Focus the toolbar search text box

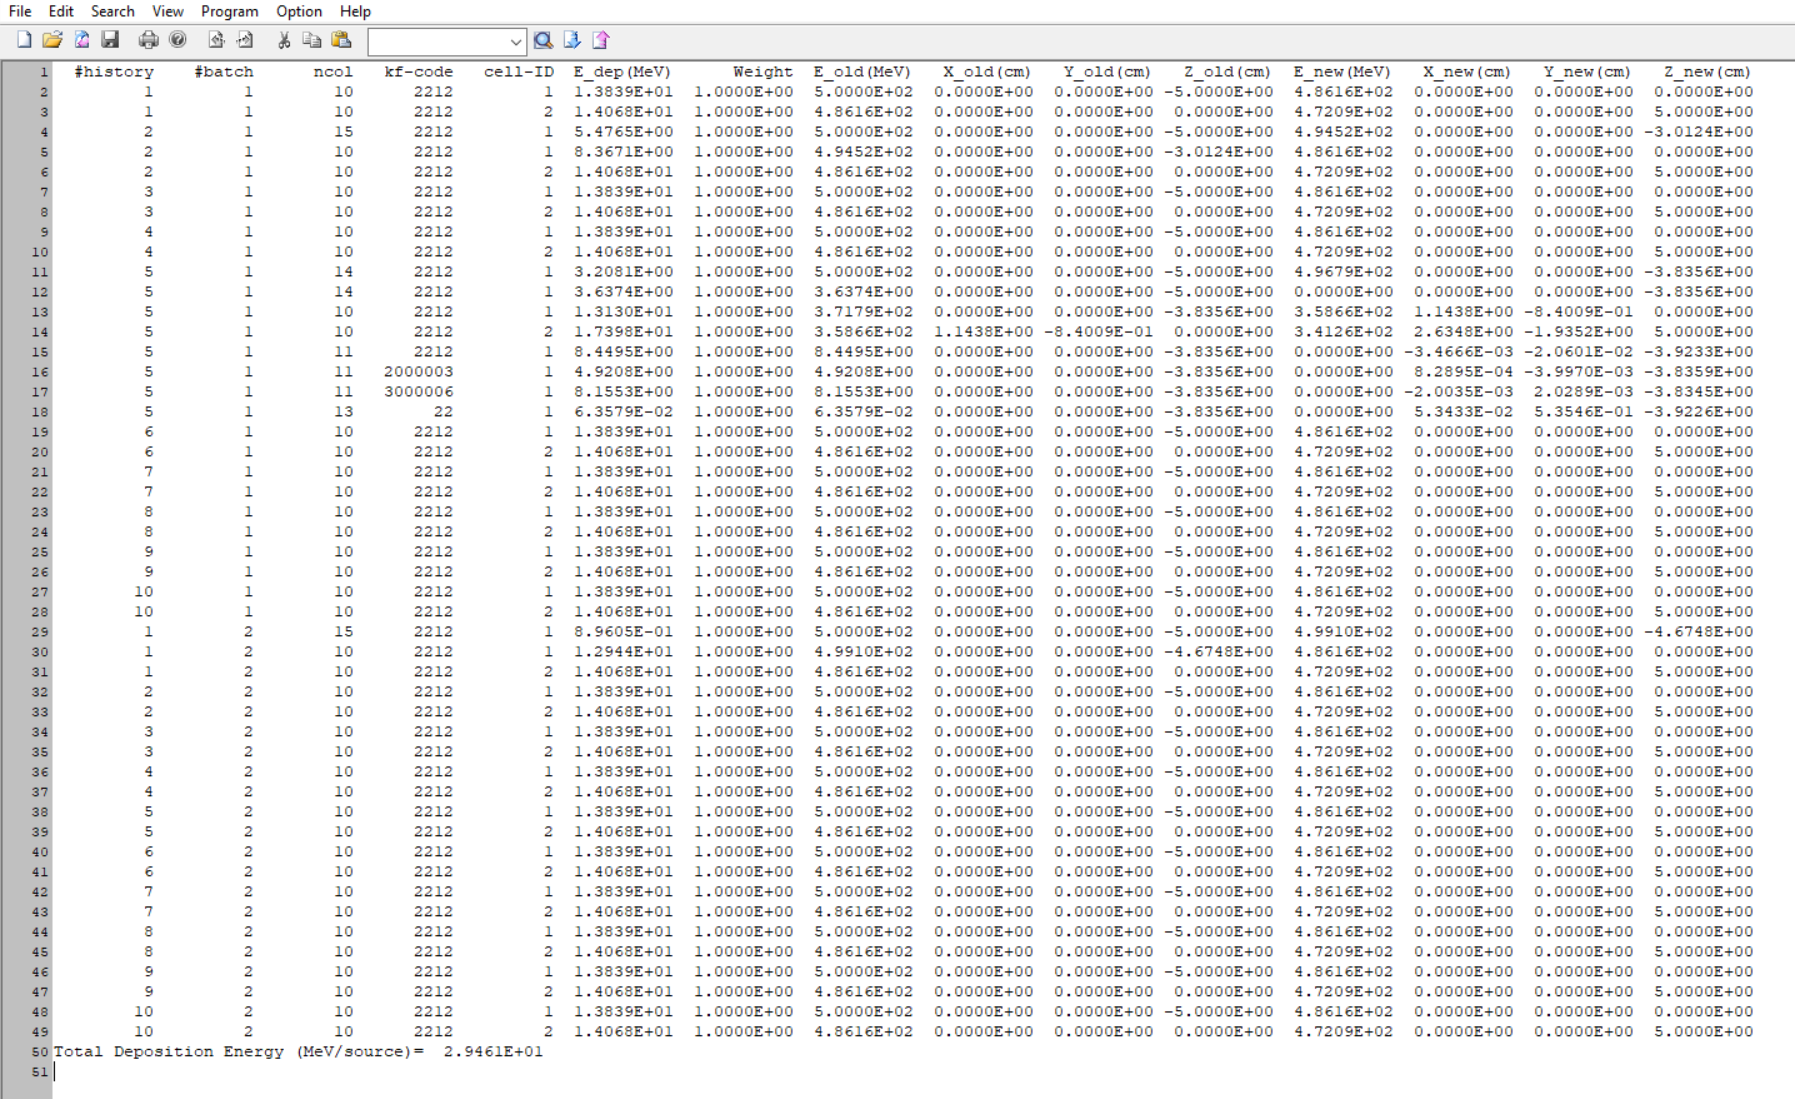coord(438,42)
